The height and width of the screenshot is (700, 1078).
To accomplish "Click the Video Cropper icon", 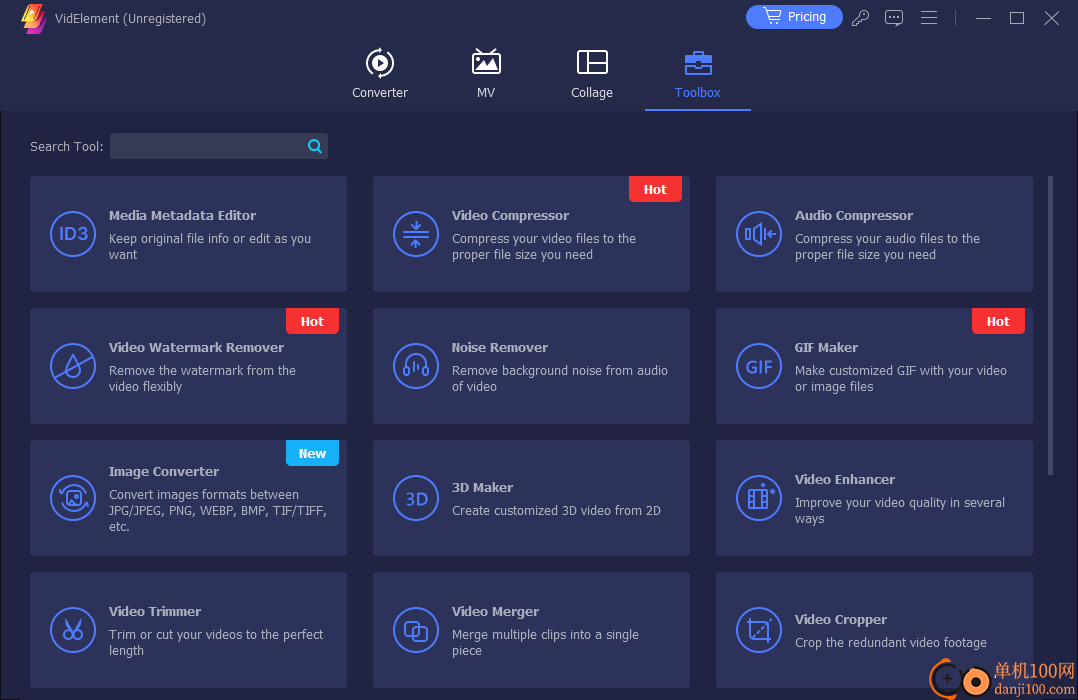I will (x=759, y=630).
